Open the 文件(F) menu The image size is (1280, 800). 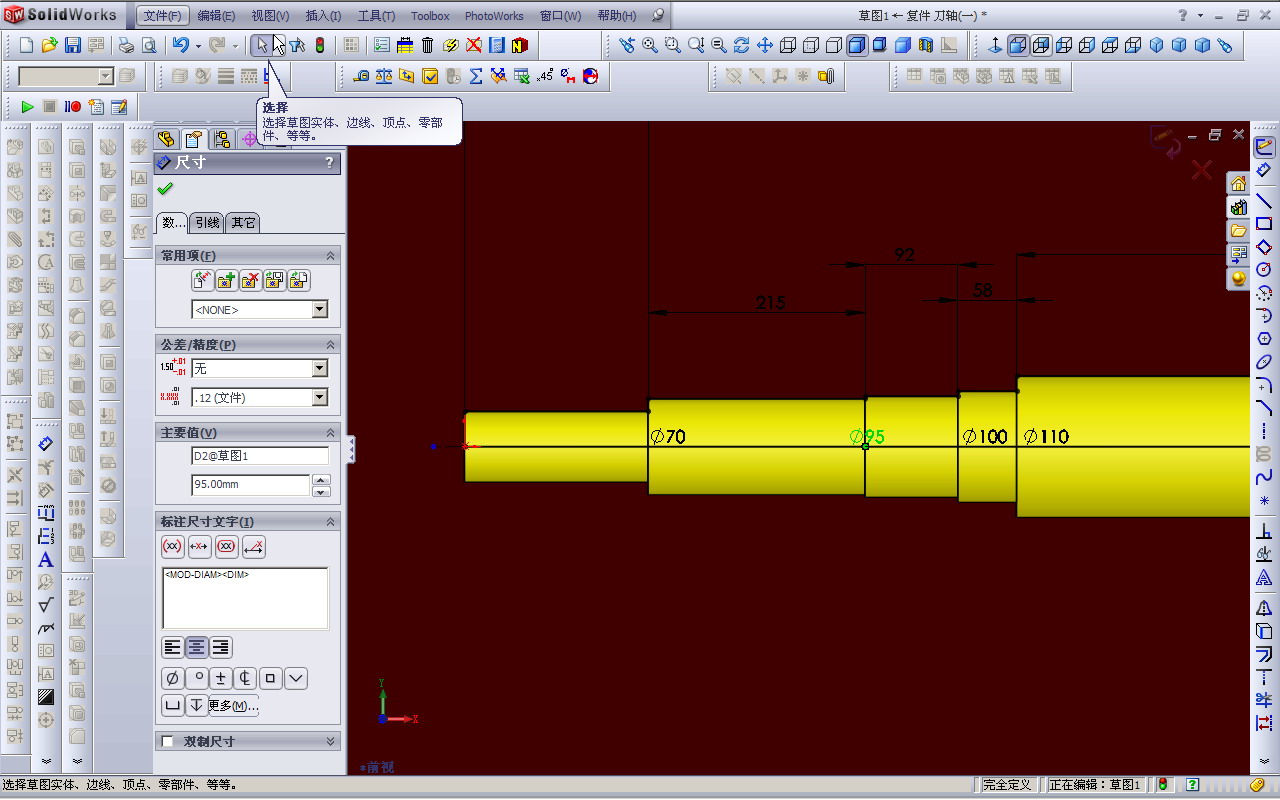(x=162, y=16)
